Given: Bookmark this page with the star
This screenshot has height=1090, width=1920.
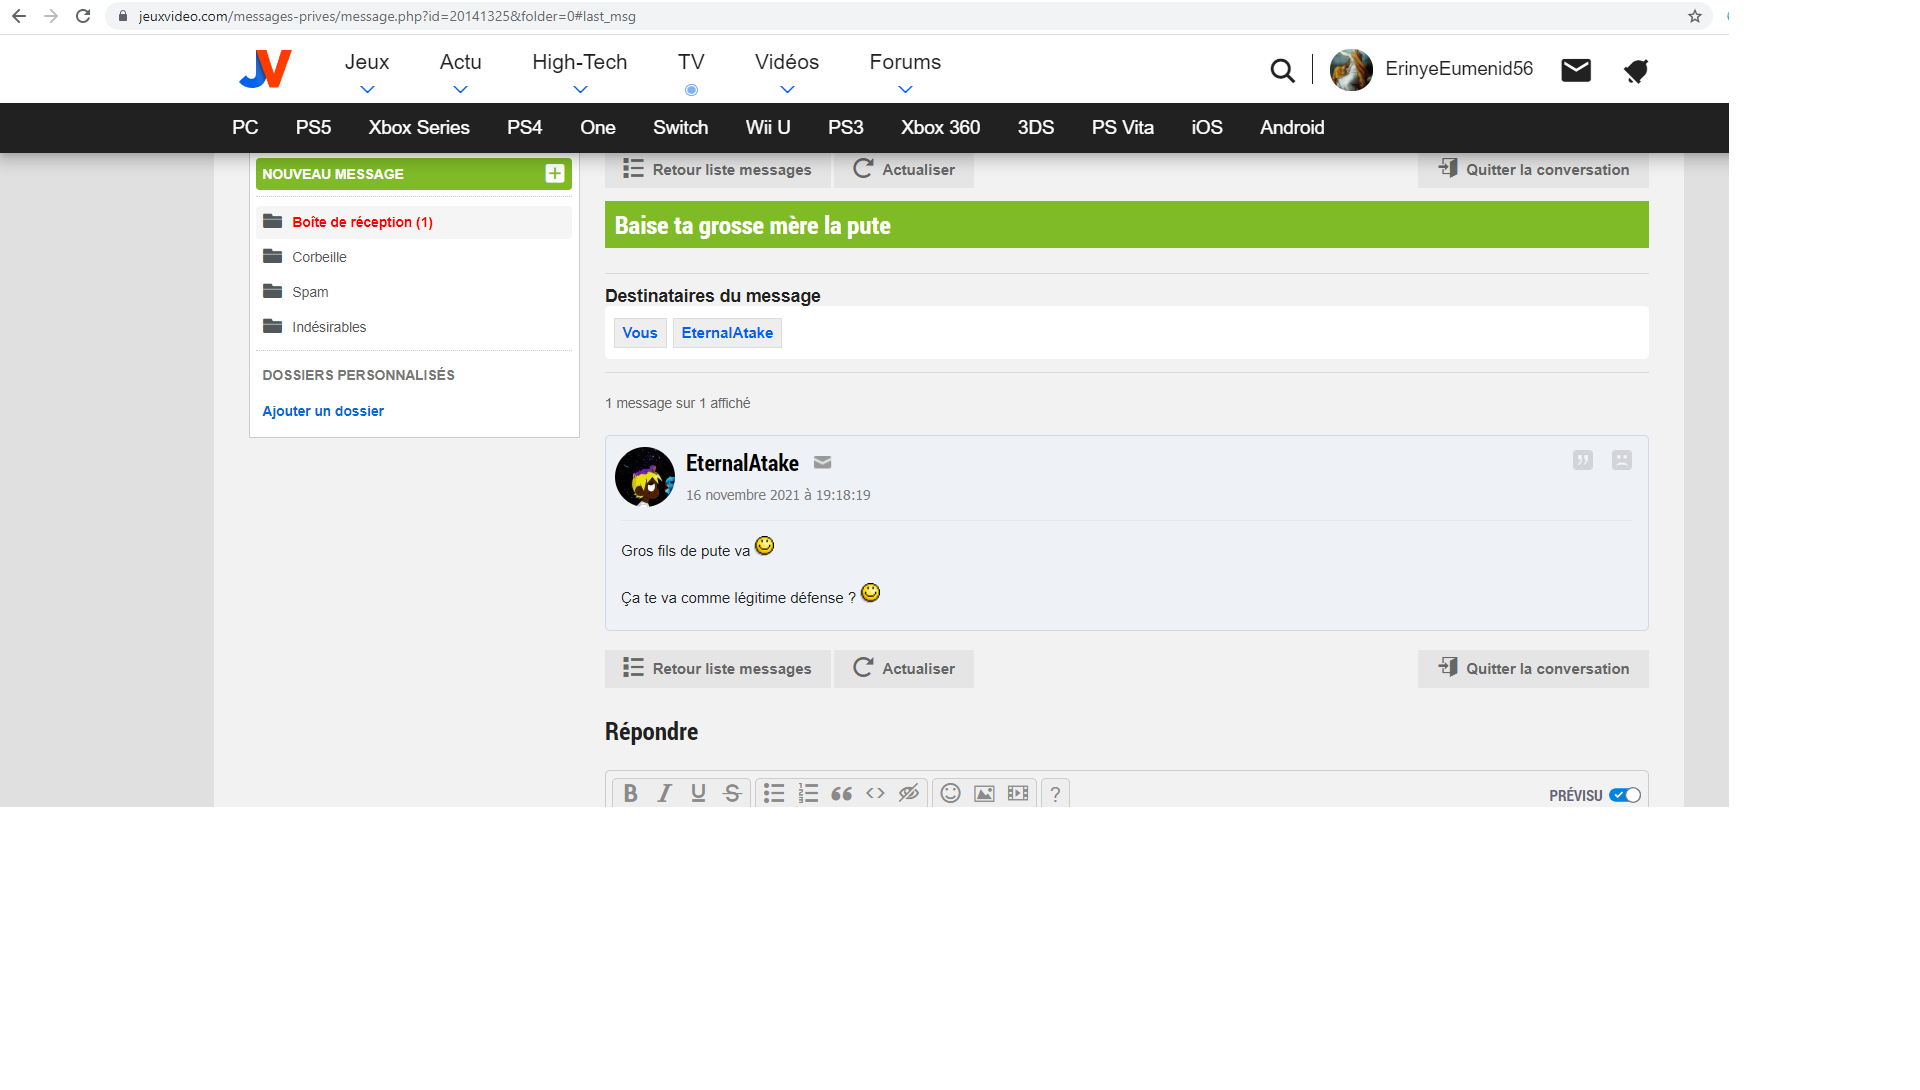Looking at the screenshot, I should click(x=1694, y=16).
